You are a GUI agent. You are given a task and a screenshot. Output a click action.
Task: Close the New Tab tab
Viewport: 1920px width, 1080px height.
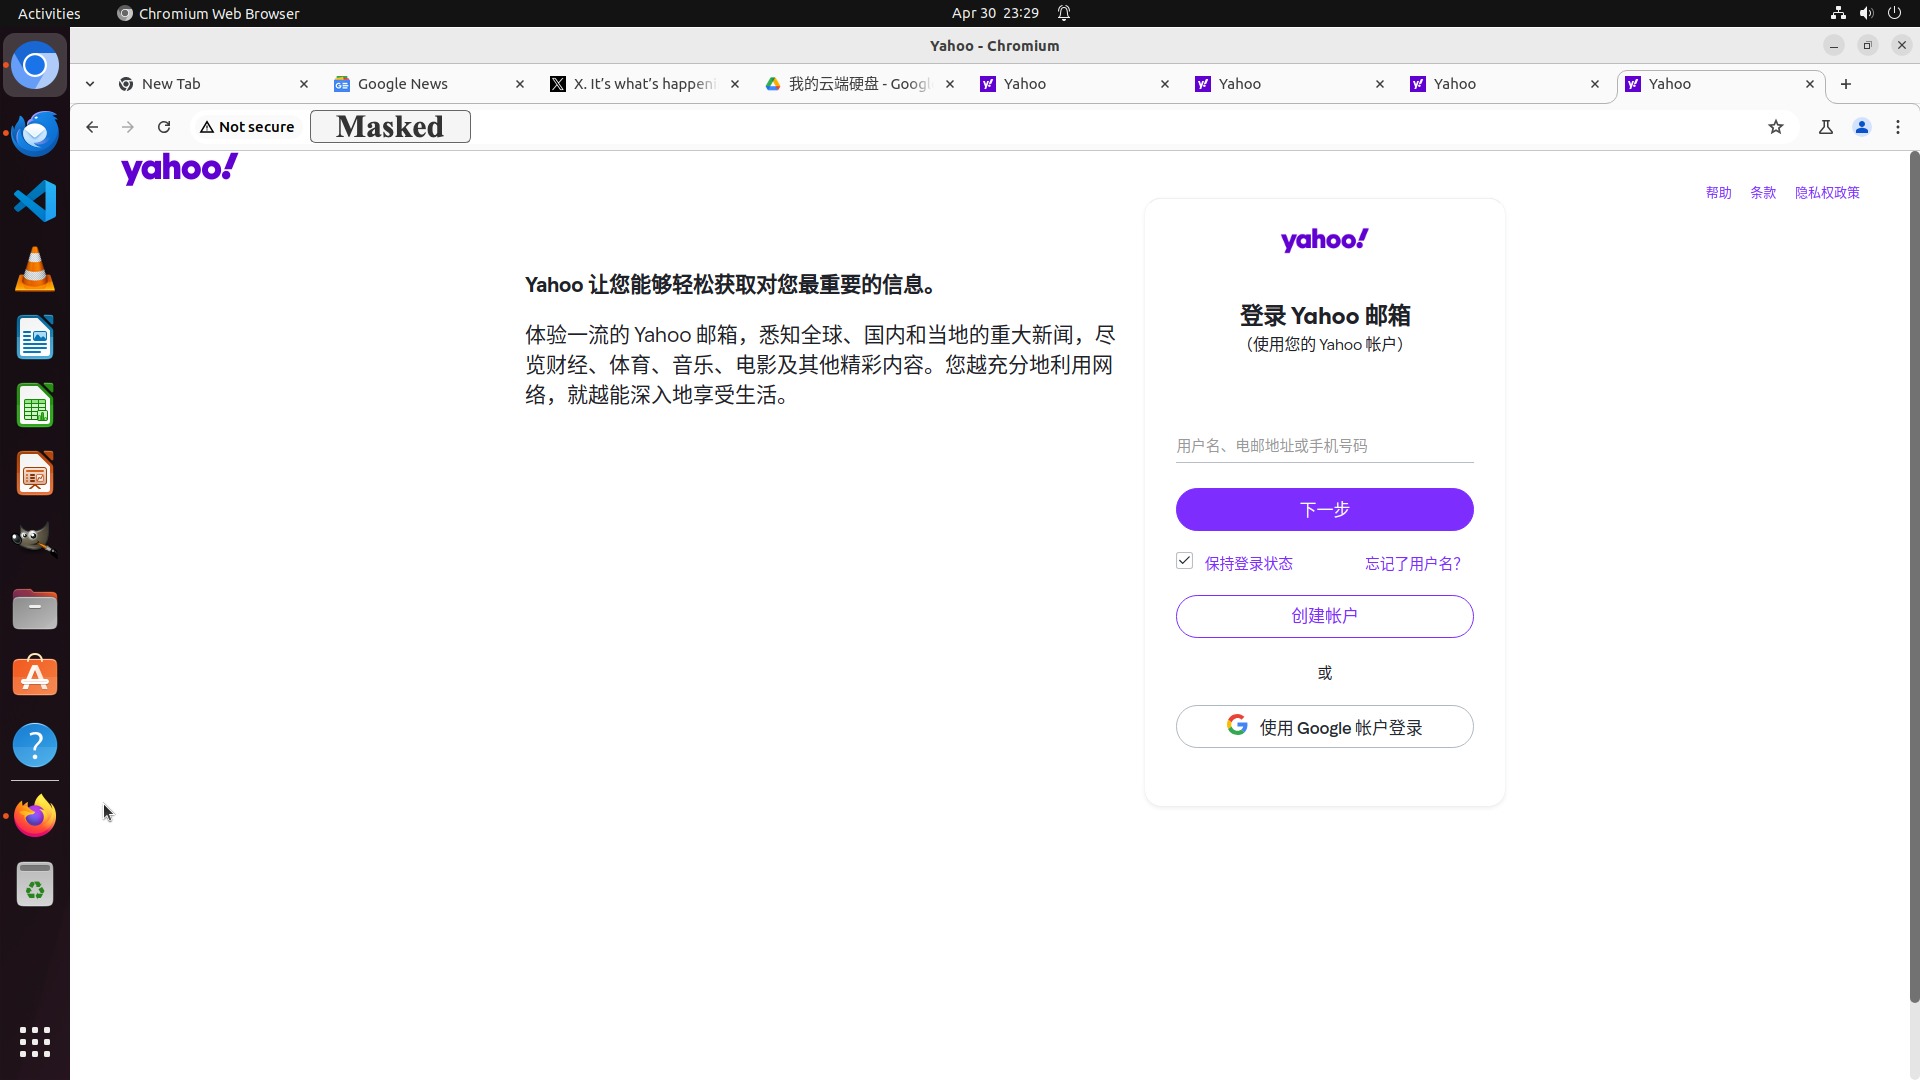pos(304,84)
